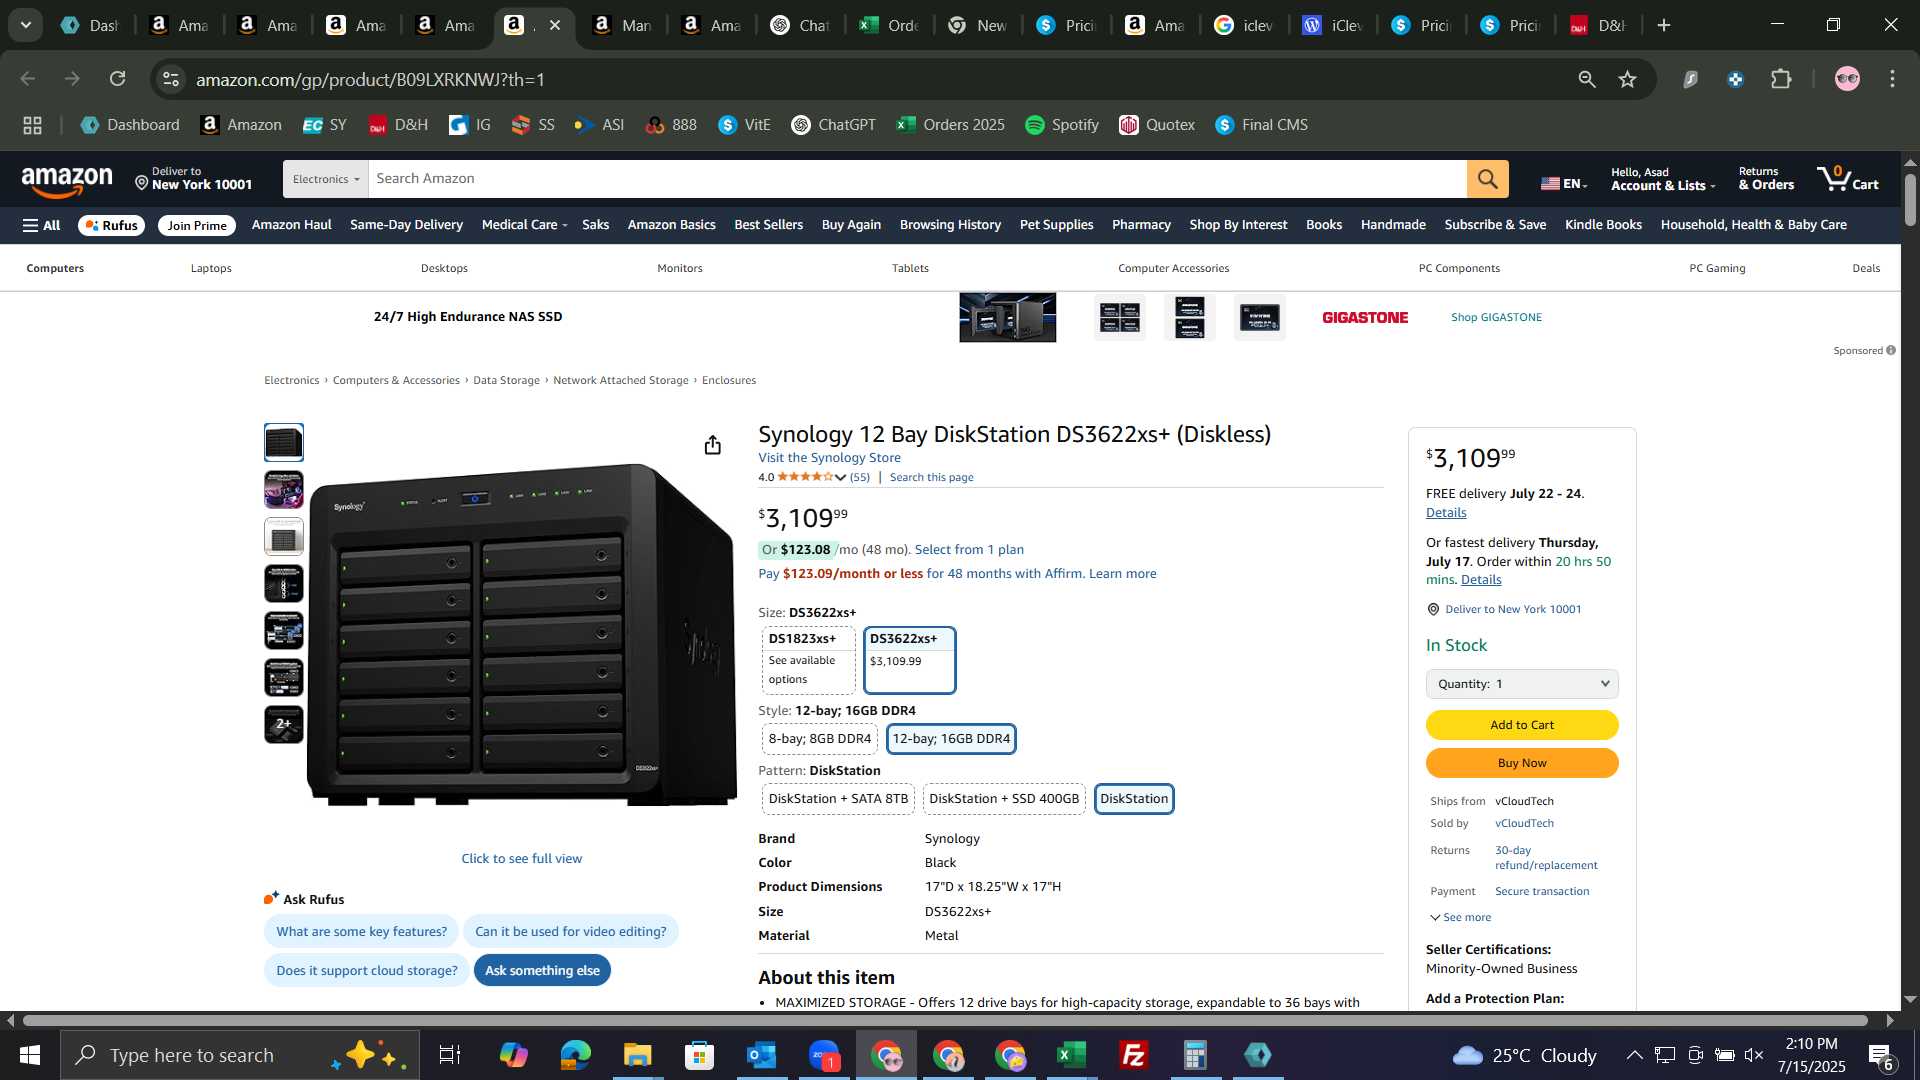Open the Quantity dropdown
The width and height of the screenshot is (1920, 1080).
click(1521, 684)
